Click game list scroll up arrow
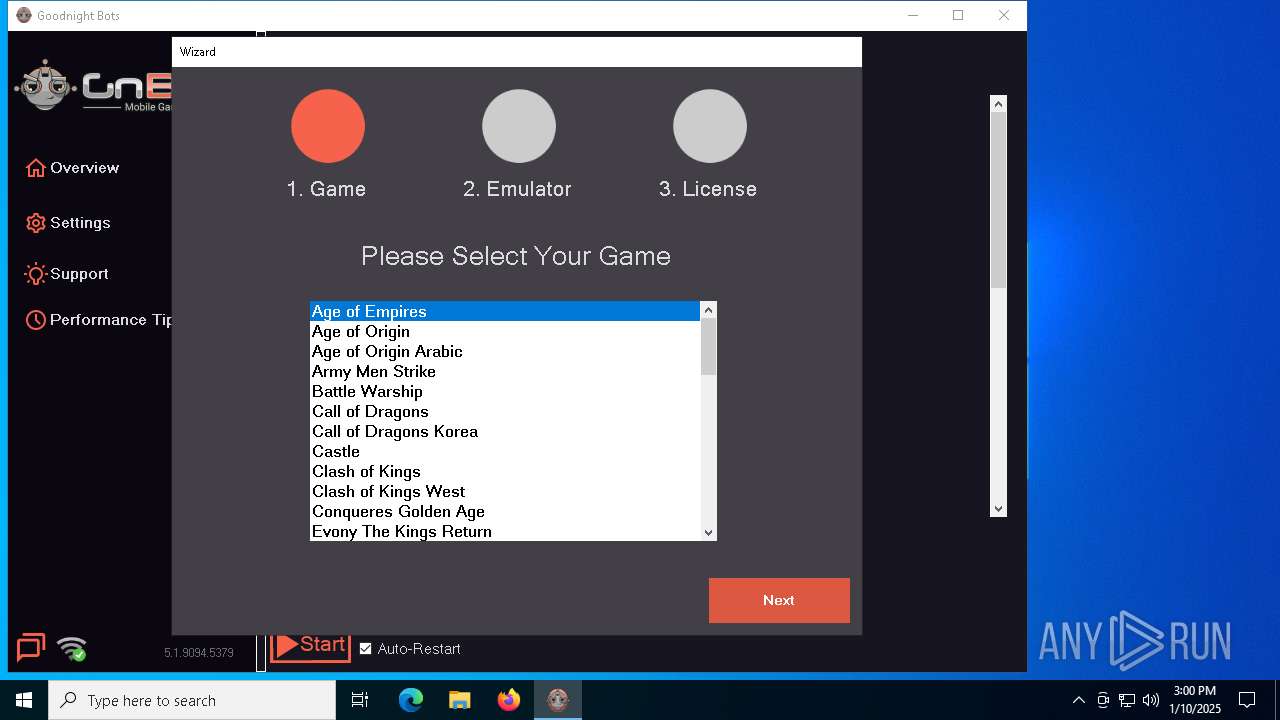This screenshot has width=1280, height=720. [x=708, y=310]
